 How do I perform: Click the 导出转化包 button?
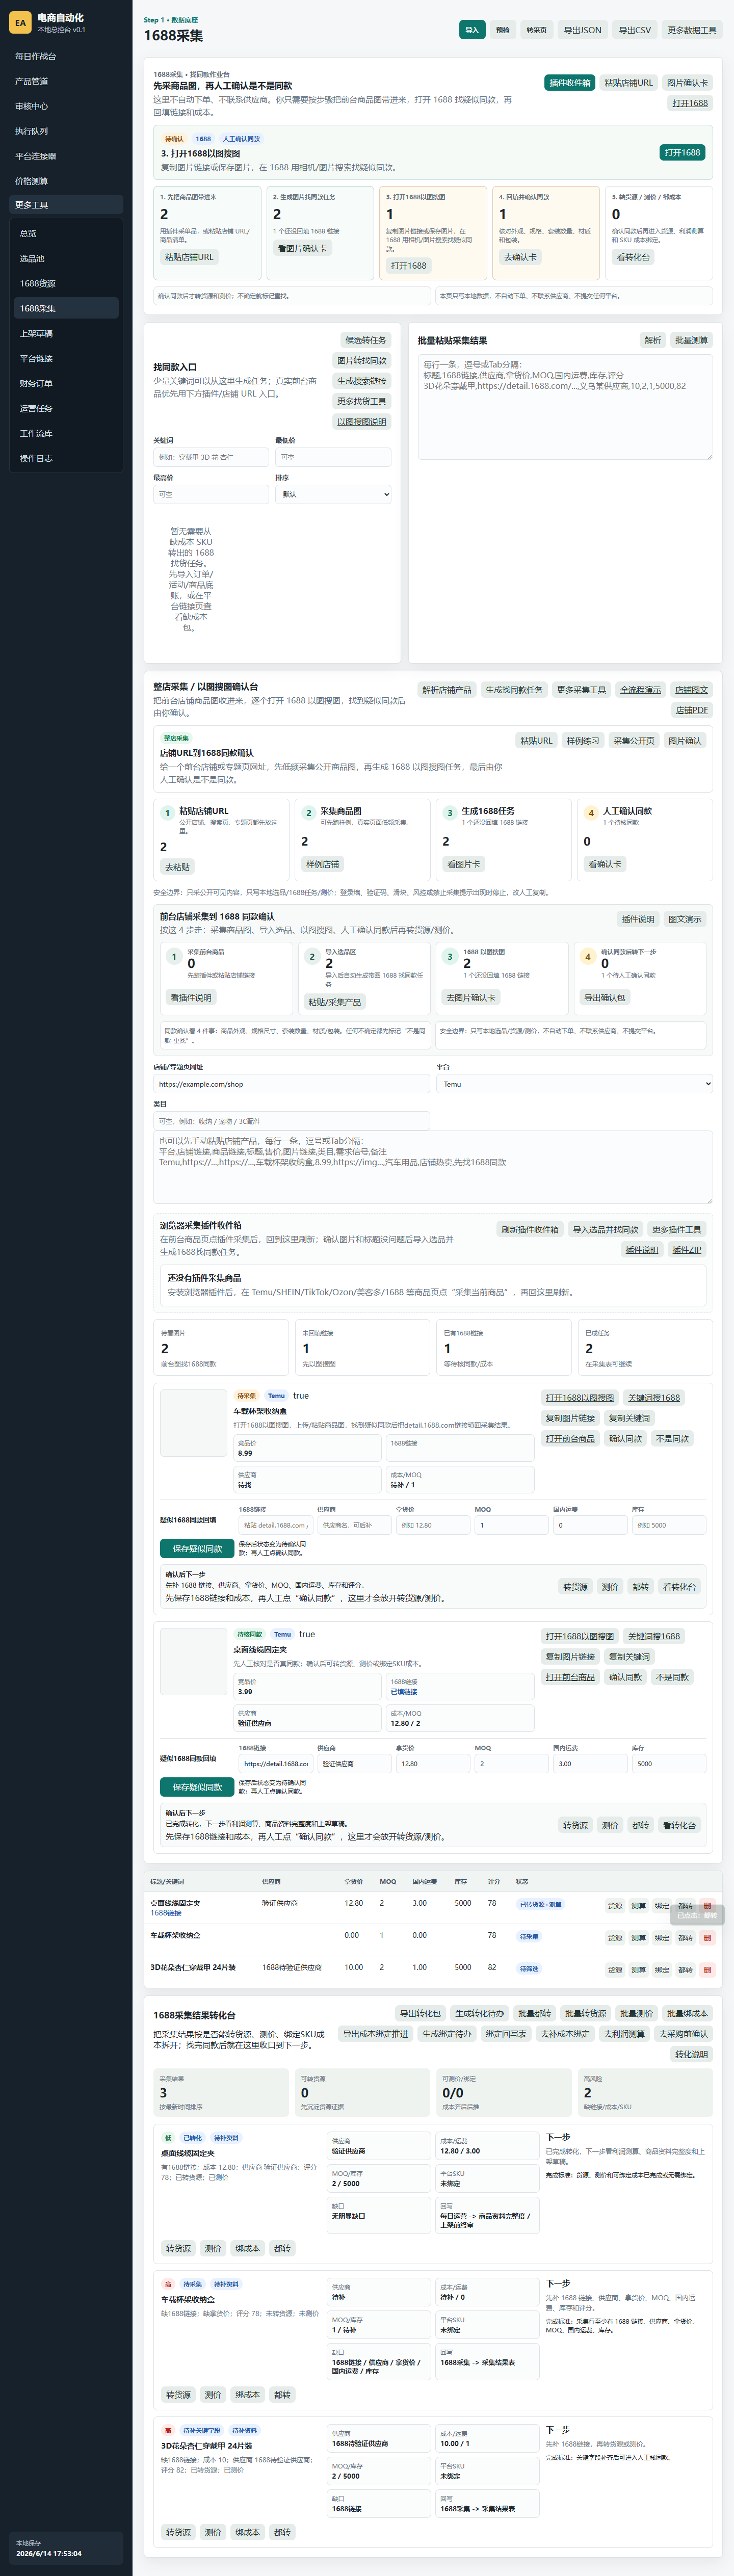[x=420, y=2013]
